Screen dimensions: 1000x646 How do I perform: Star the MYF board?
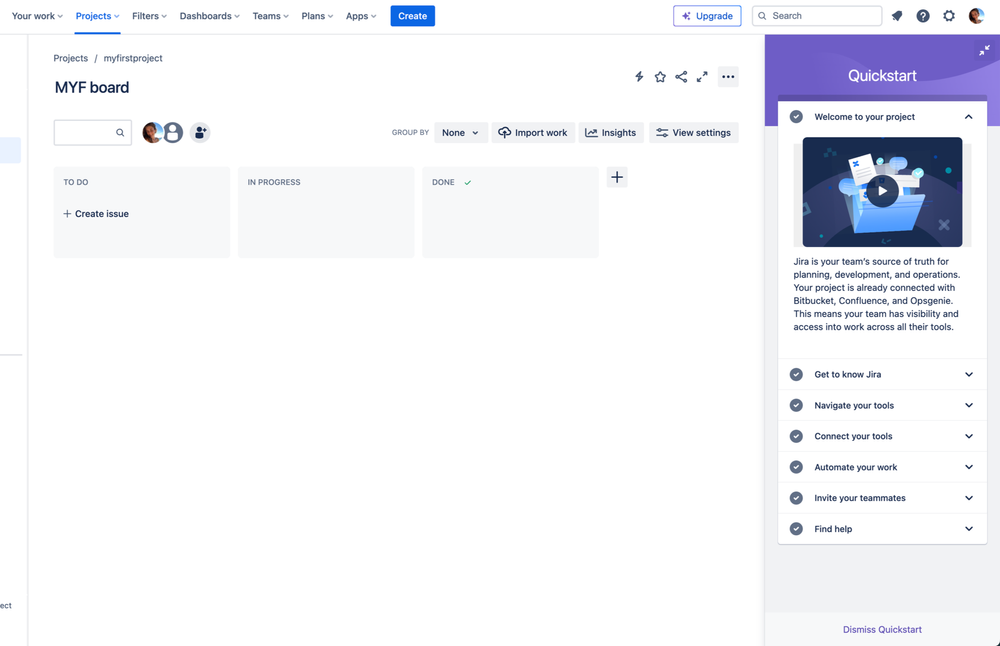point(660,77)
